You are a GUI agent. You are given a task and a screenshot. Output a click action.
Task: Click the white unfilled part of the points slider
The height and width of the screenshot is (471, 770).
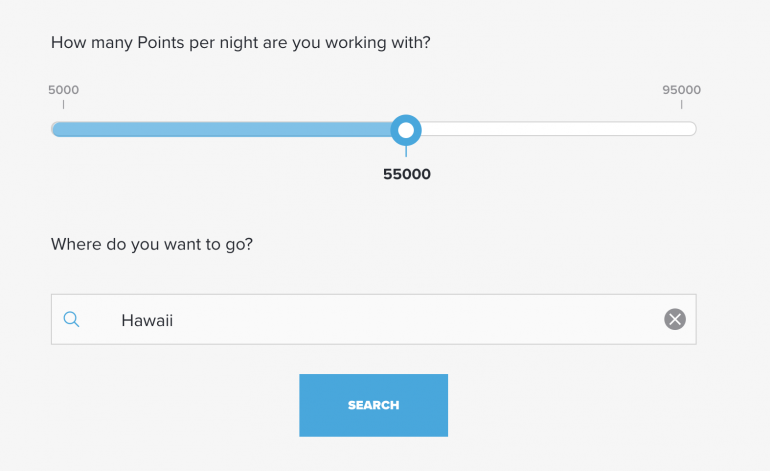coord(560,129)
